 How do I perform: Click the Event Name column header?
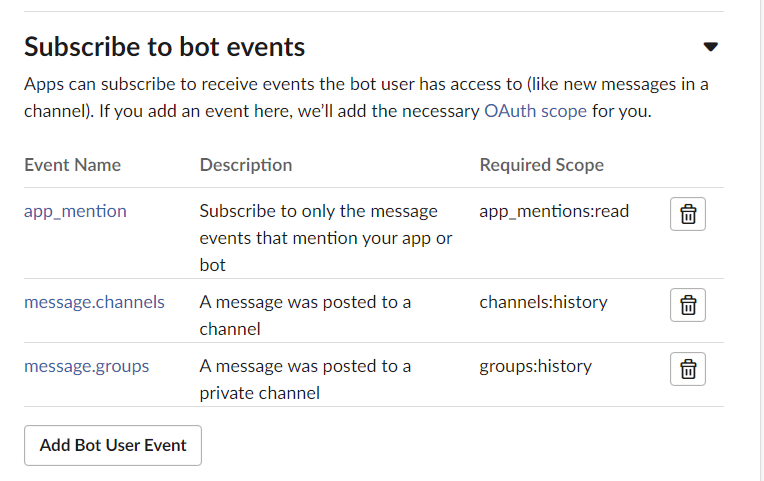click(72, 165)
